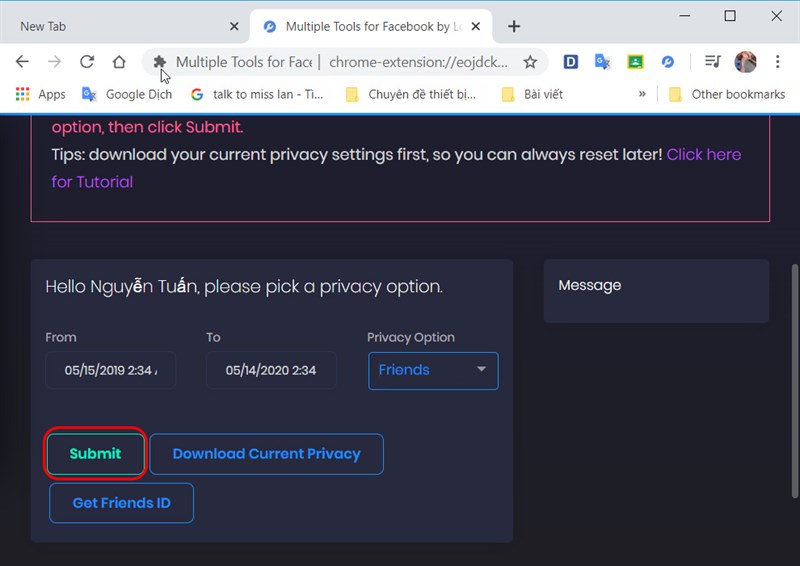Click the Submit button

(95, 454)
